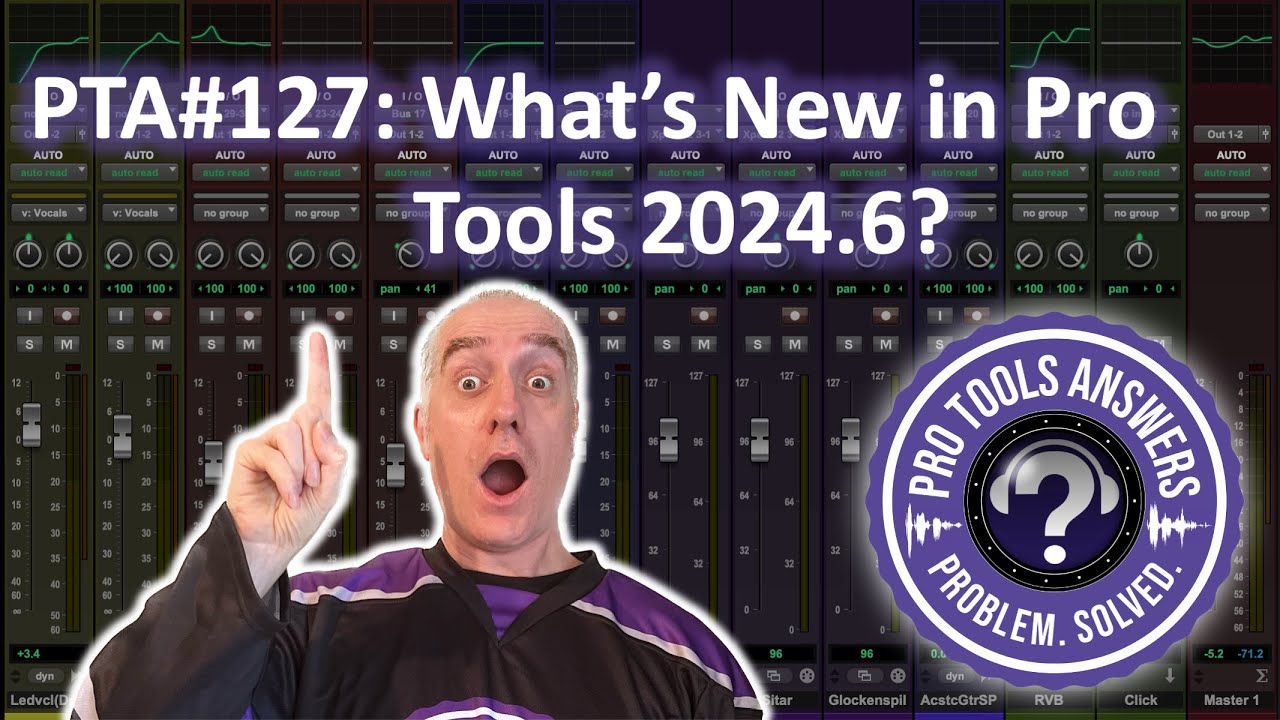1280x720 pixels.
Task: Click the pan knob on the pan 41 track
Action: (412, 254)
